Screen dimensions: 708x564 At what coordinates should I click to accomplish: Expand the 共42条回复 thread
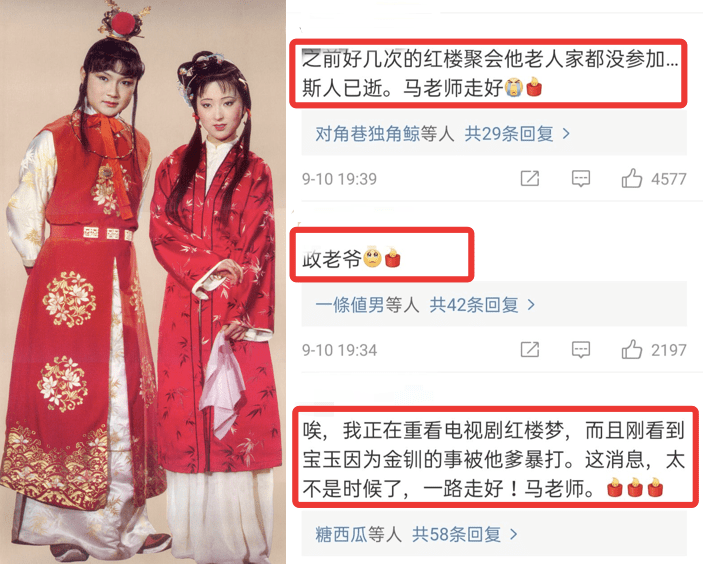pos(482,305)
